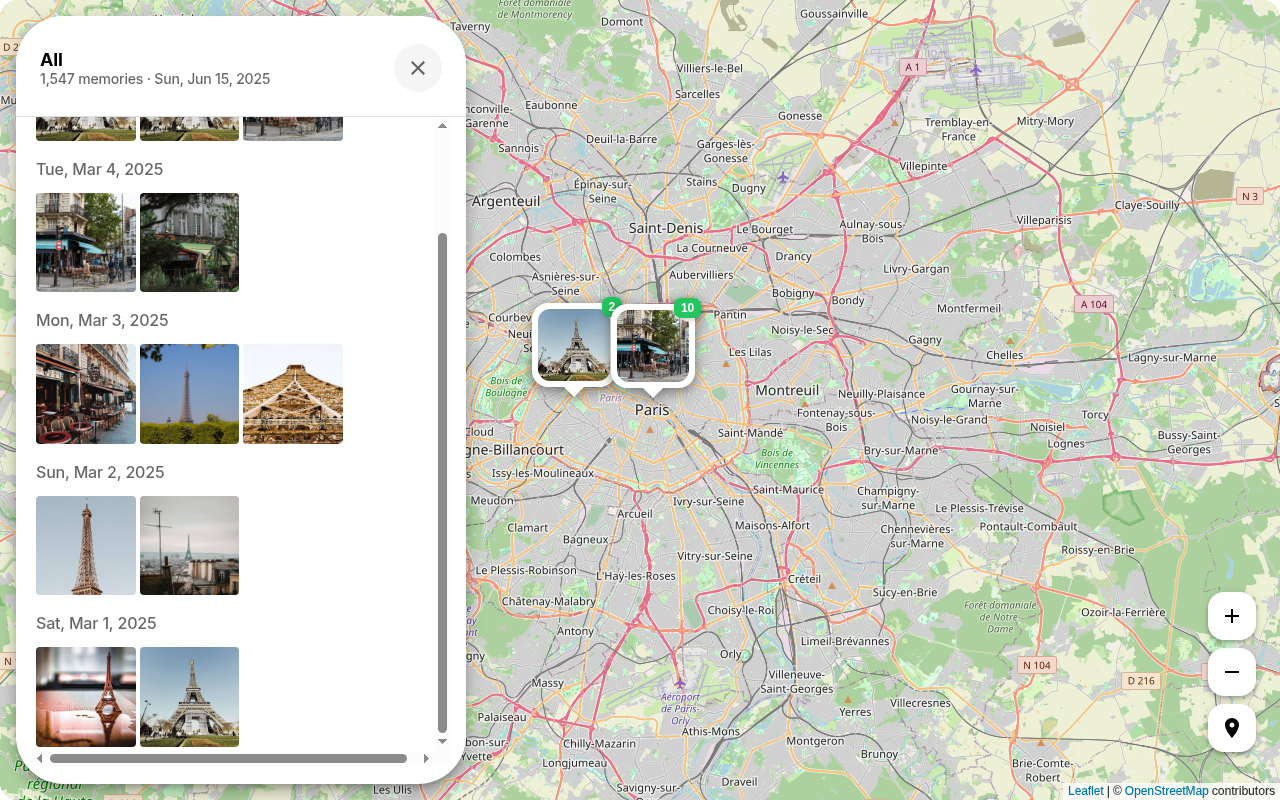This screenshot has height=800, width=1280.
Task: Open the miniature Eiffel Tower photo from Mar 1
Action: [x=86, y=697]
